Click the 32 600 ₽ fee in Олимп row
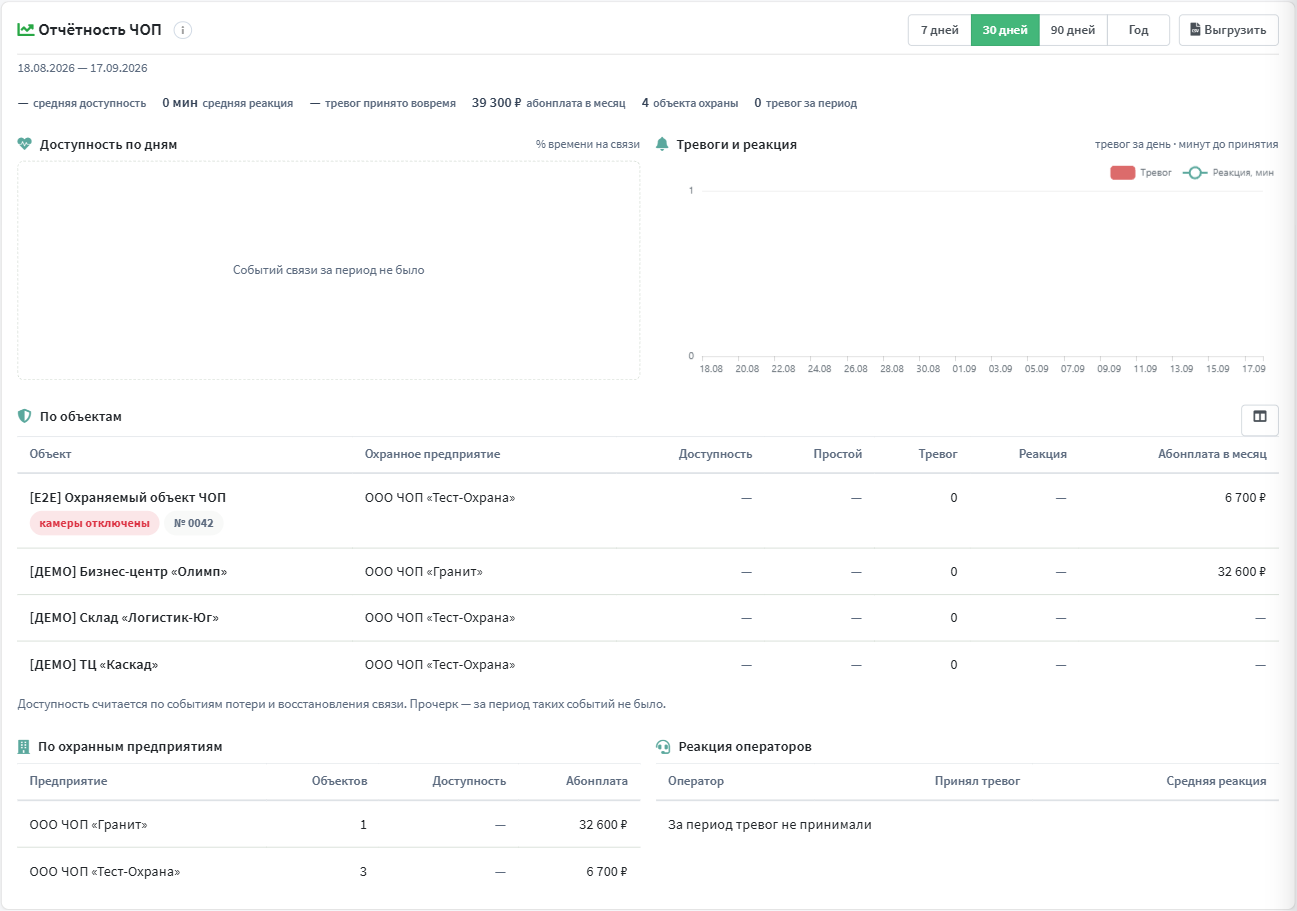 (x=1241, y=572)
